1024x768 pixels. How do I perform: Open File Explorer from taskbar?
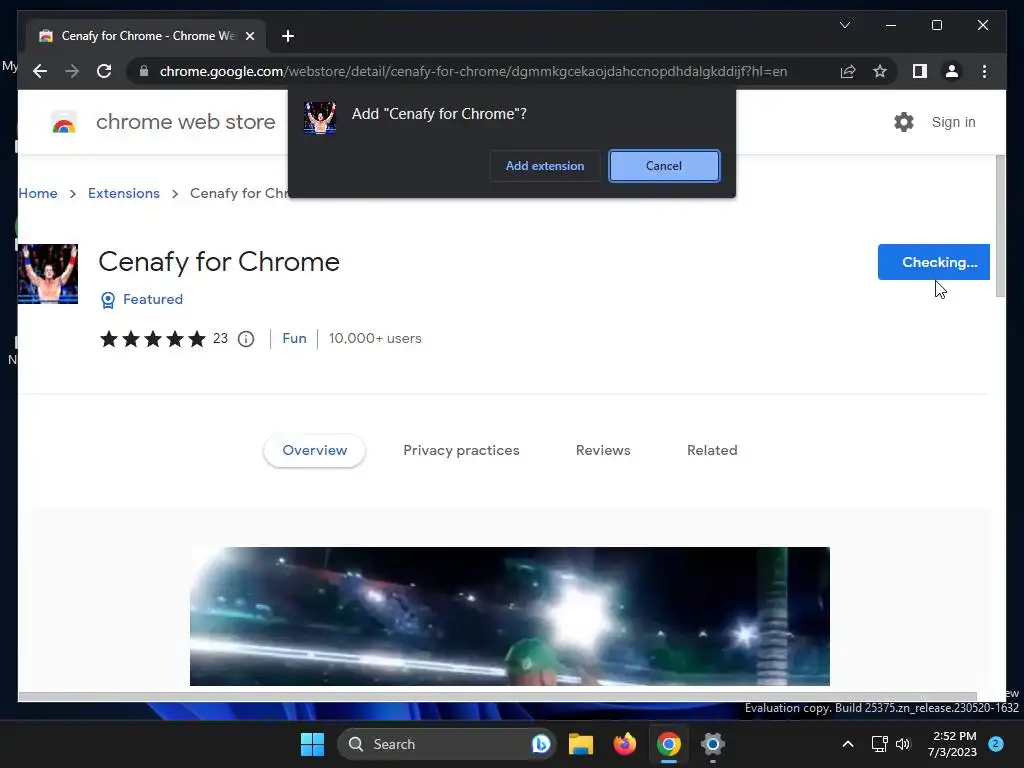pos(581,744)
